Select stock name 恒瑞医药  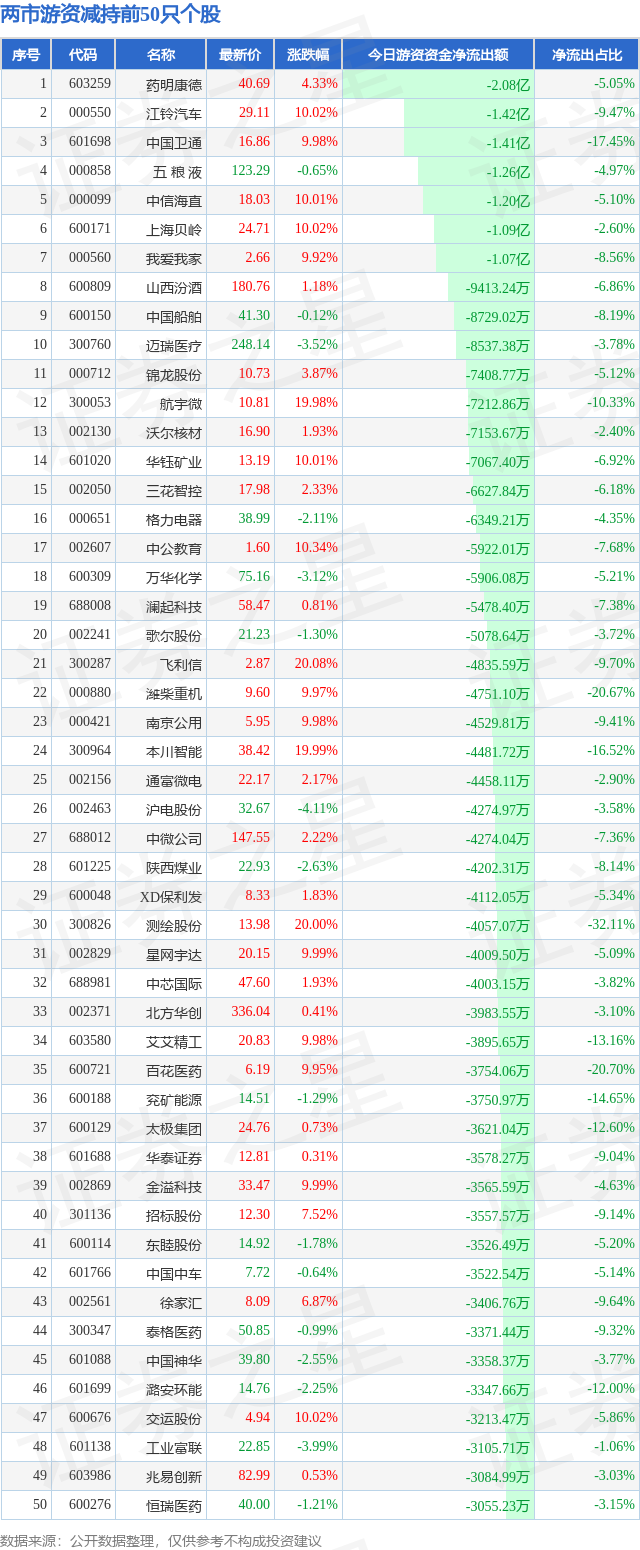(x=174, y=1505)
